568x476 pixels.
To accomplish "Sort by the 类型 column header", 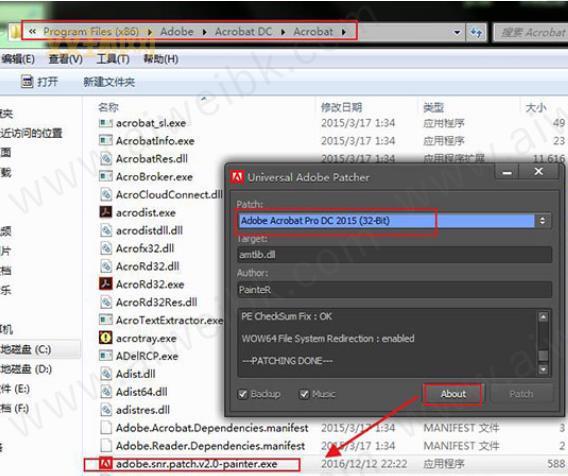I will [x=433, y=107].
